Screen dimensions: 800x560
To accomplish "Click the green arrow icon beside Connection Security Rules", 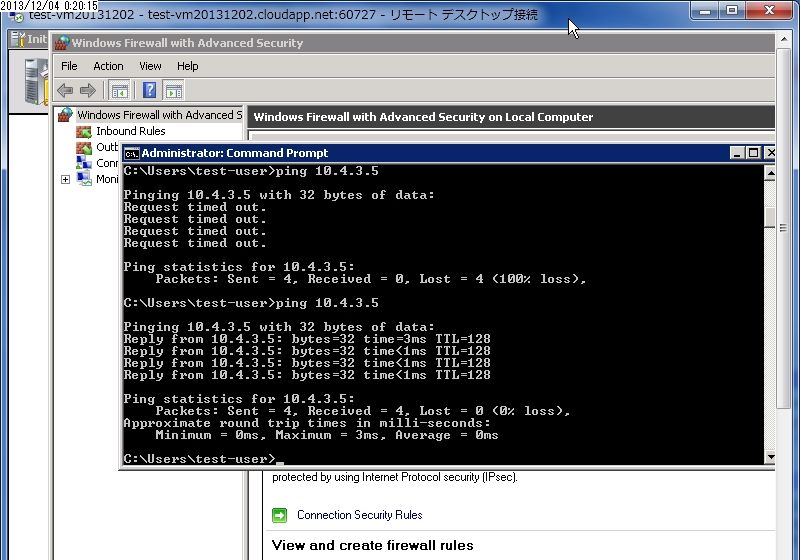I will [x=280, y=515].
